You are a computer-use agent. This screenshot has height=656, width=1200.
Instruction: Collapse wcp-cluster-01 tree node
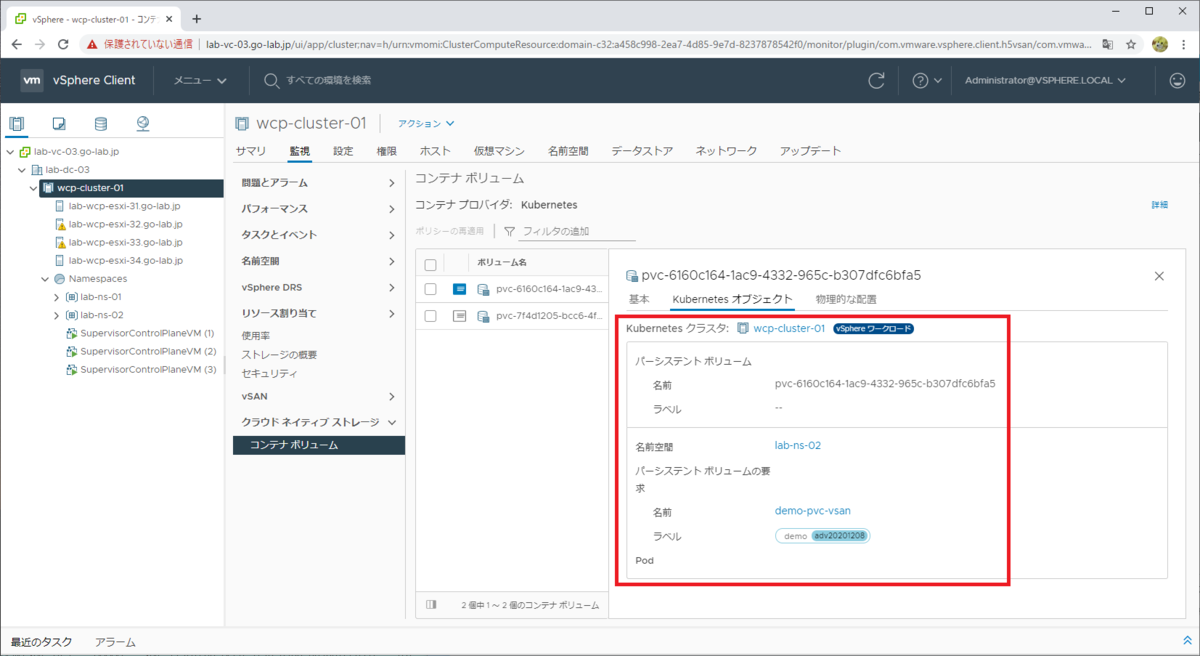coord(33,188)
